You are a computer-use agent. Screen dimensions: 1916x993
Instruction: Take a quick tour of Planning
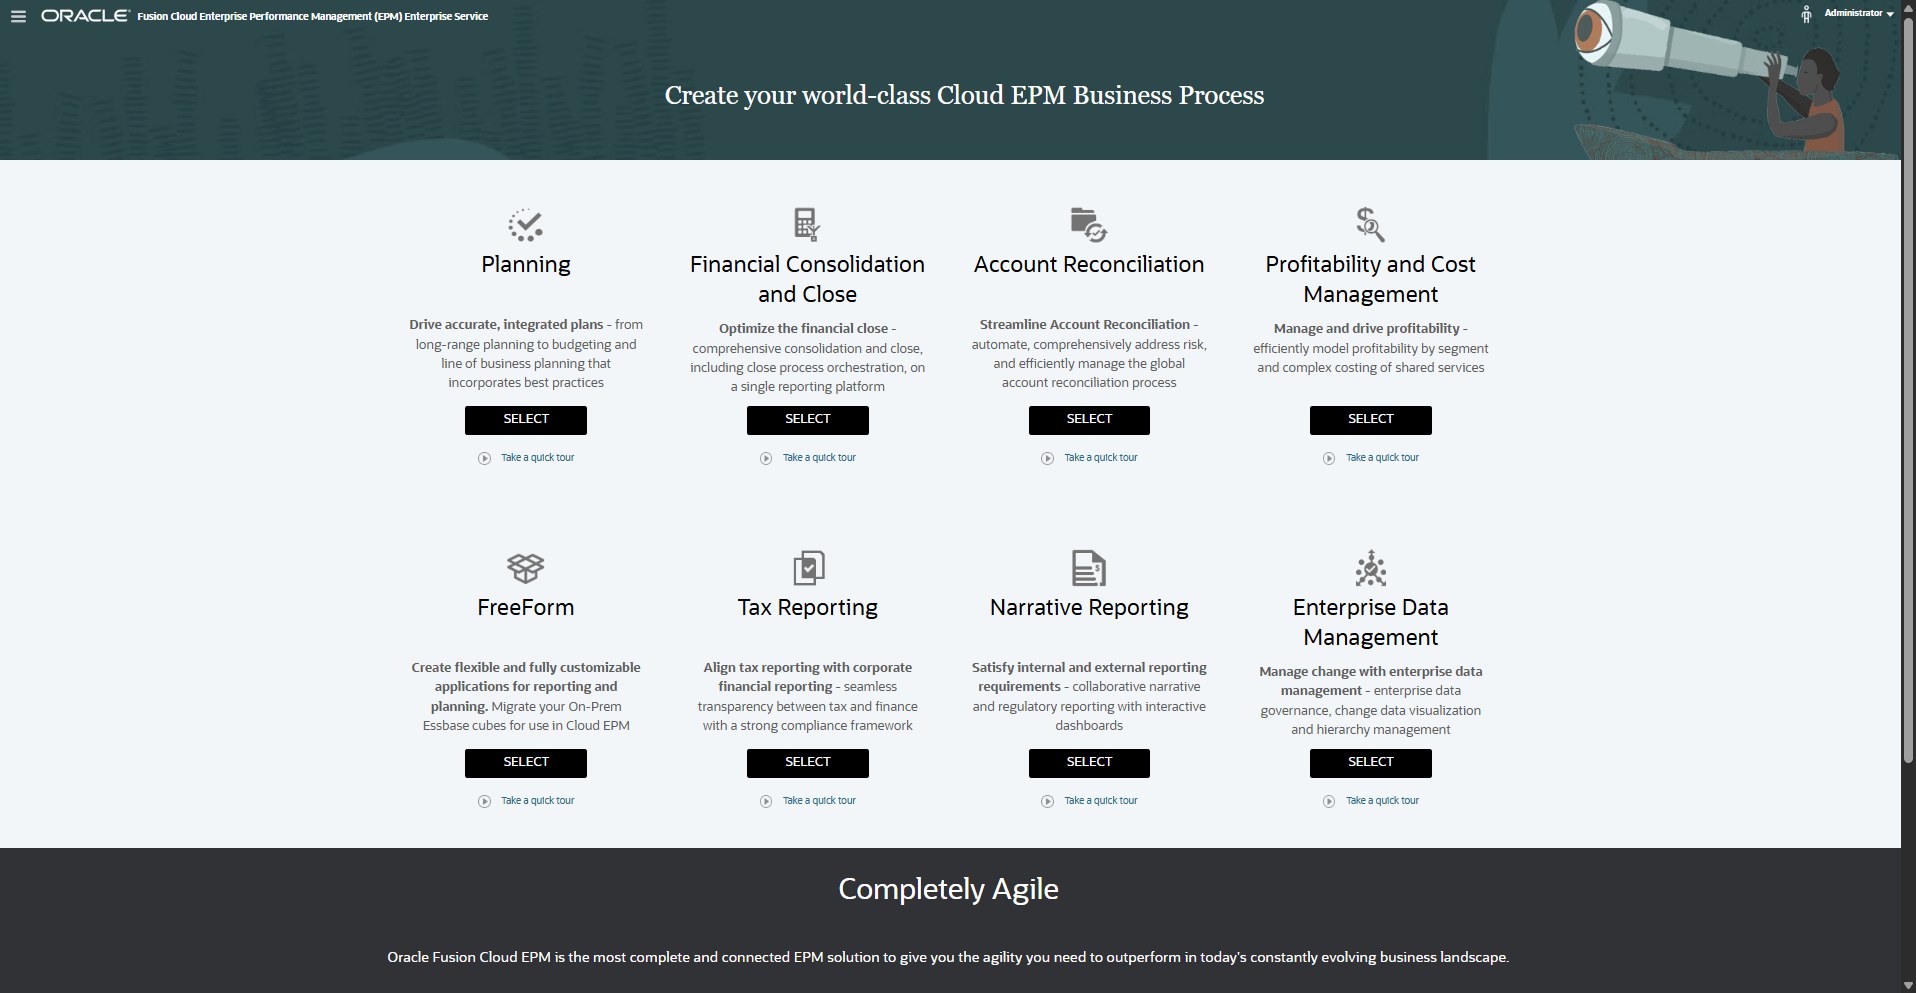point(538,458)
